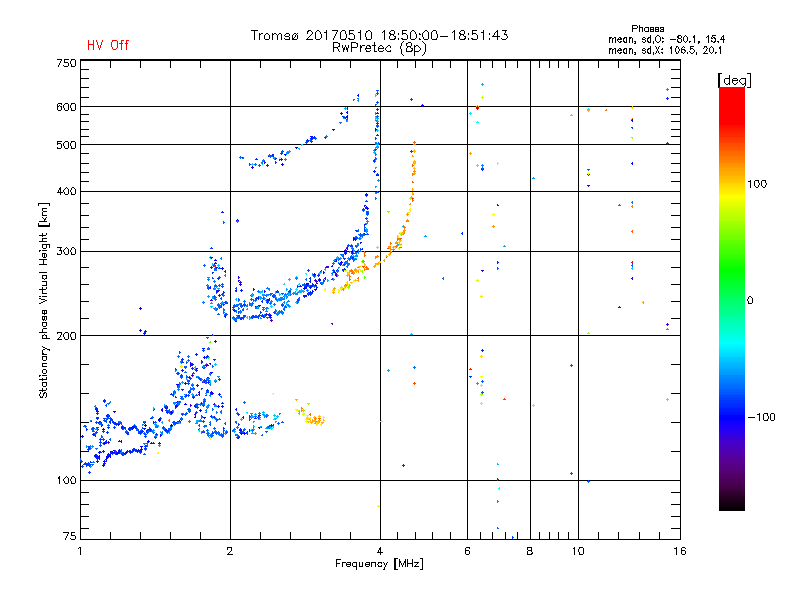The height and width of the screenshot is (600, 800).
Task: Click the "mean, sd,X: 106.5, 20.1" line
Action: pos(665,50)
